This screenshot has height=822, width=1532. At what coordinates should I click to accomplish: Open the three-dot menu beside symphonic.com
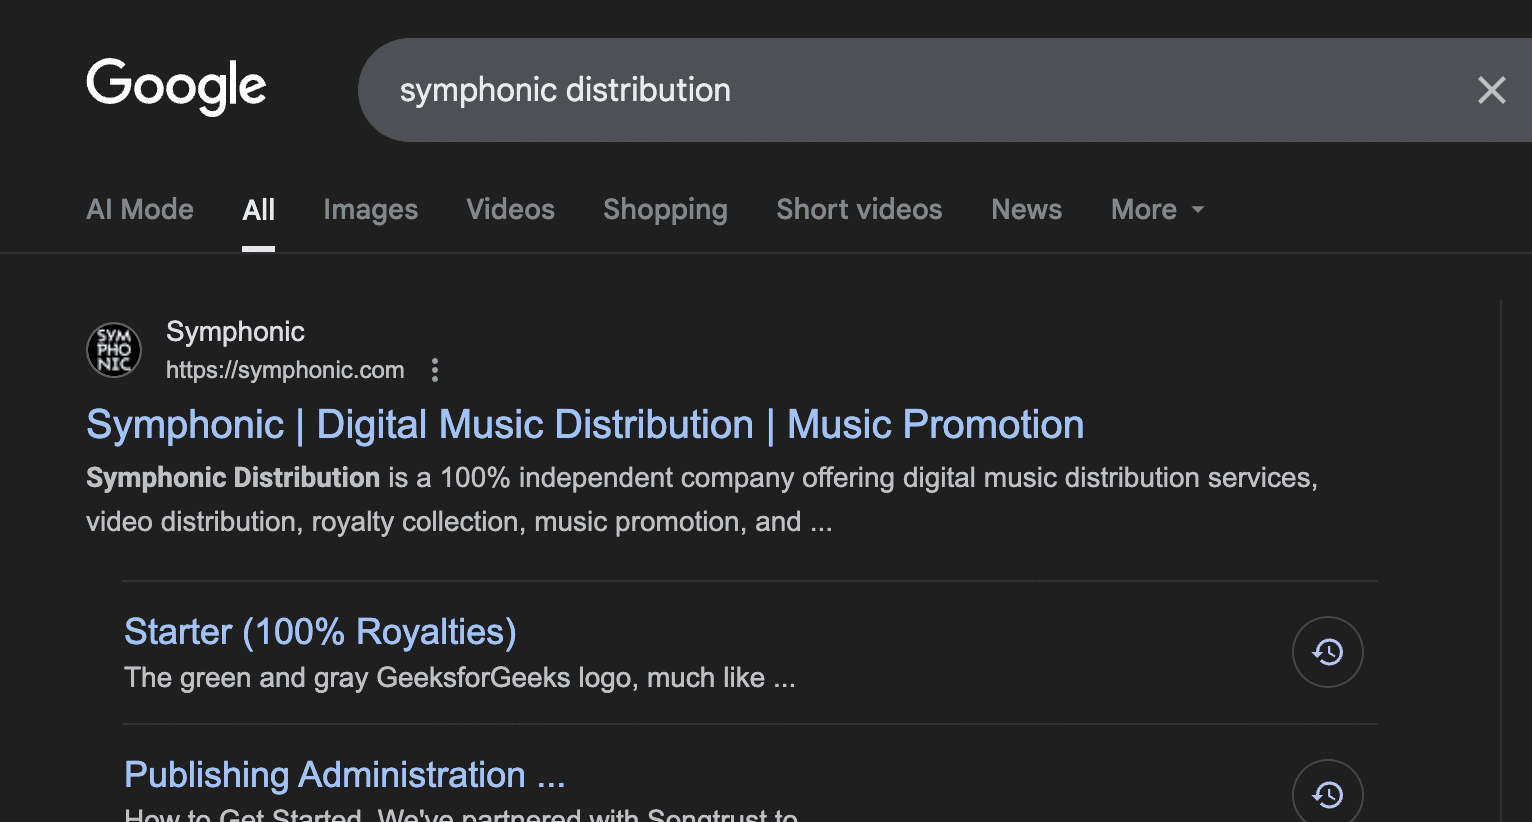point(435,370)
